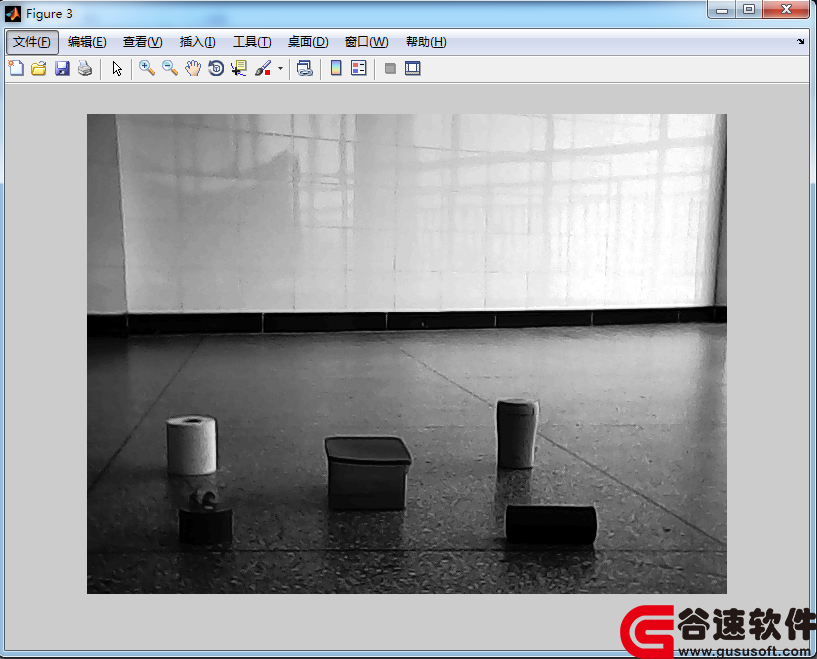Insert a legend using the toolbar icon
Screen dimensions: 817x659
click(359, 68)
